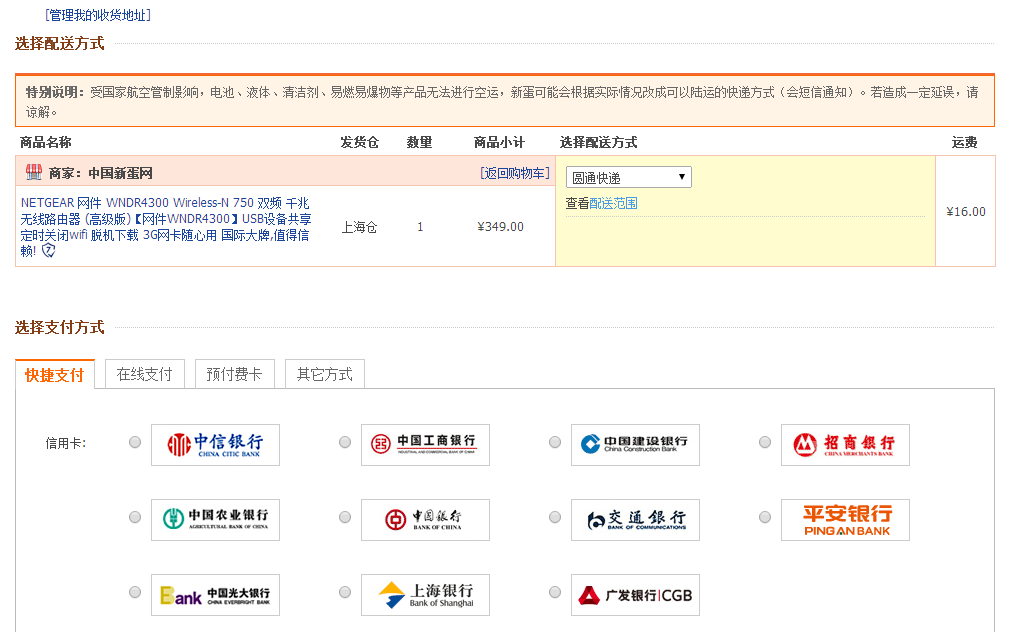Open the 圆通快递 delivery method dropdown
1026x632 pixels.
pyautogui.click(x=628, y=177)
